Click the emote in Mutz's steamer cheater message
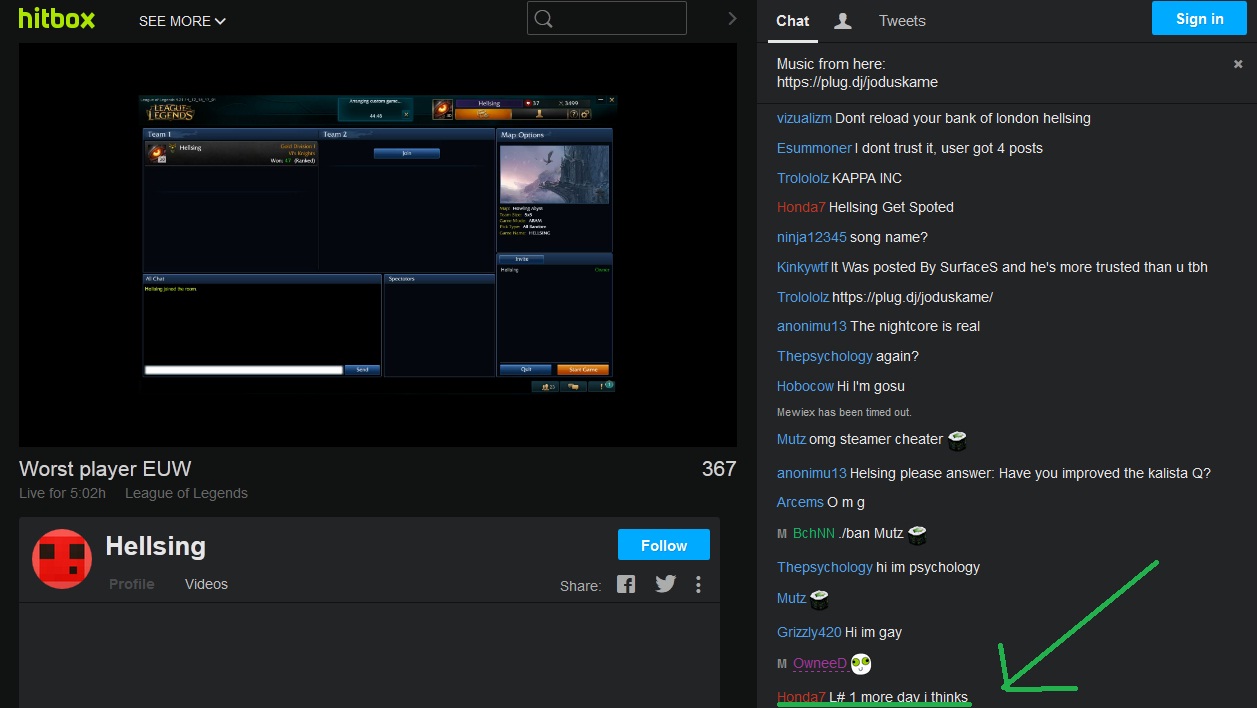Viewport: 1257px width, 708px height. [x=957, y=439]
